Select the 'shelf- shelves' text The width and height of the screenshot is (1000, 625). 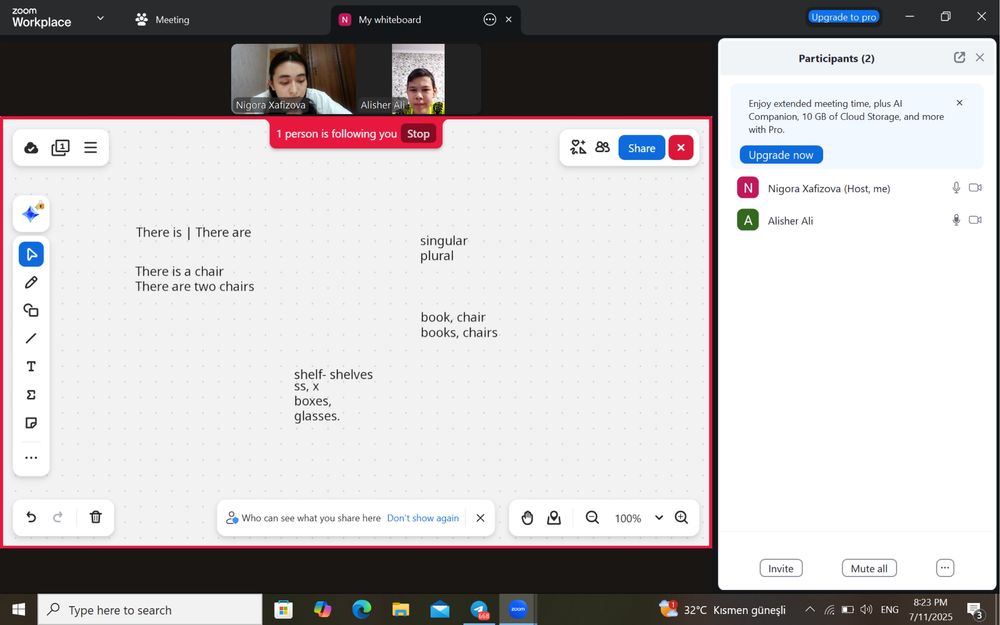coord(333,374)
